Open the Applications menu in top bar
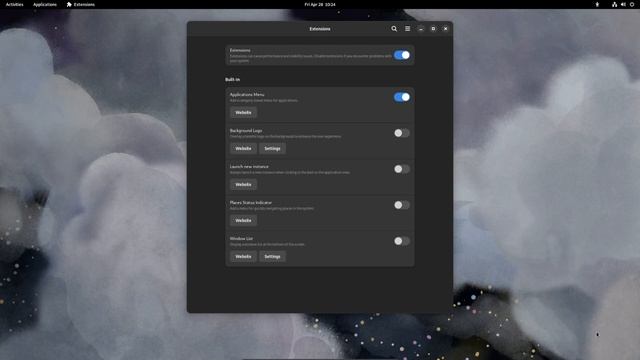Viewport: 640px width, 360px height. 45,4
